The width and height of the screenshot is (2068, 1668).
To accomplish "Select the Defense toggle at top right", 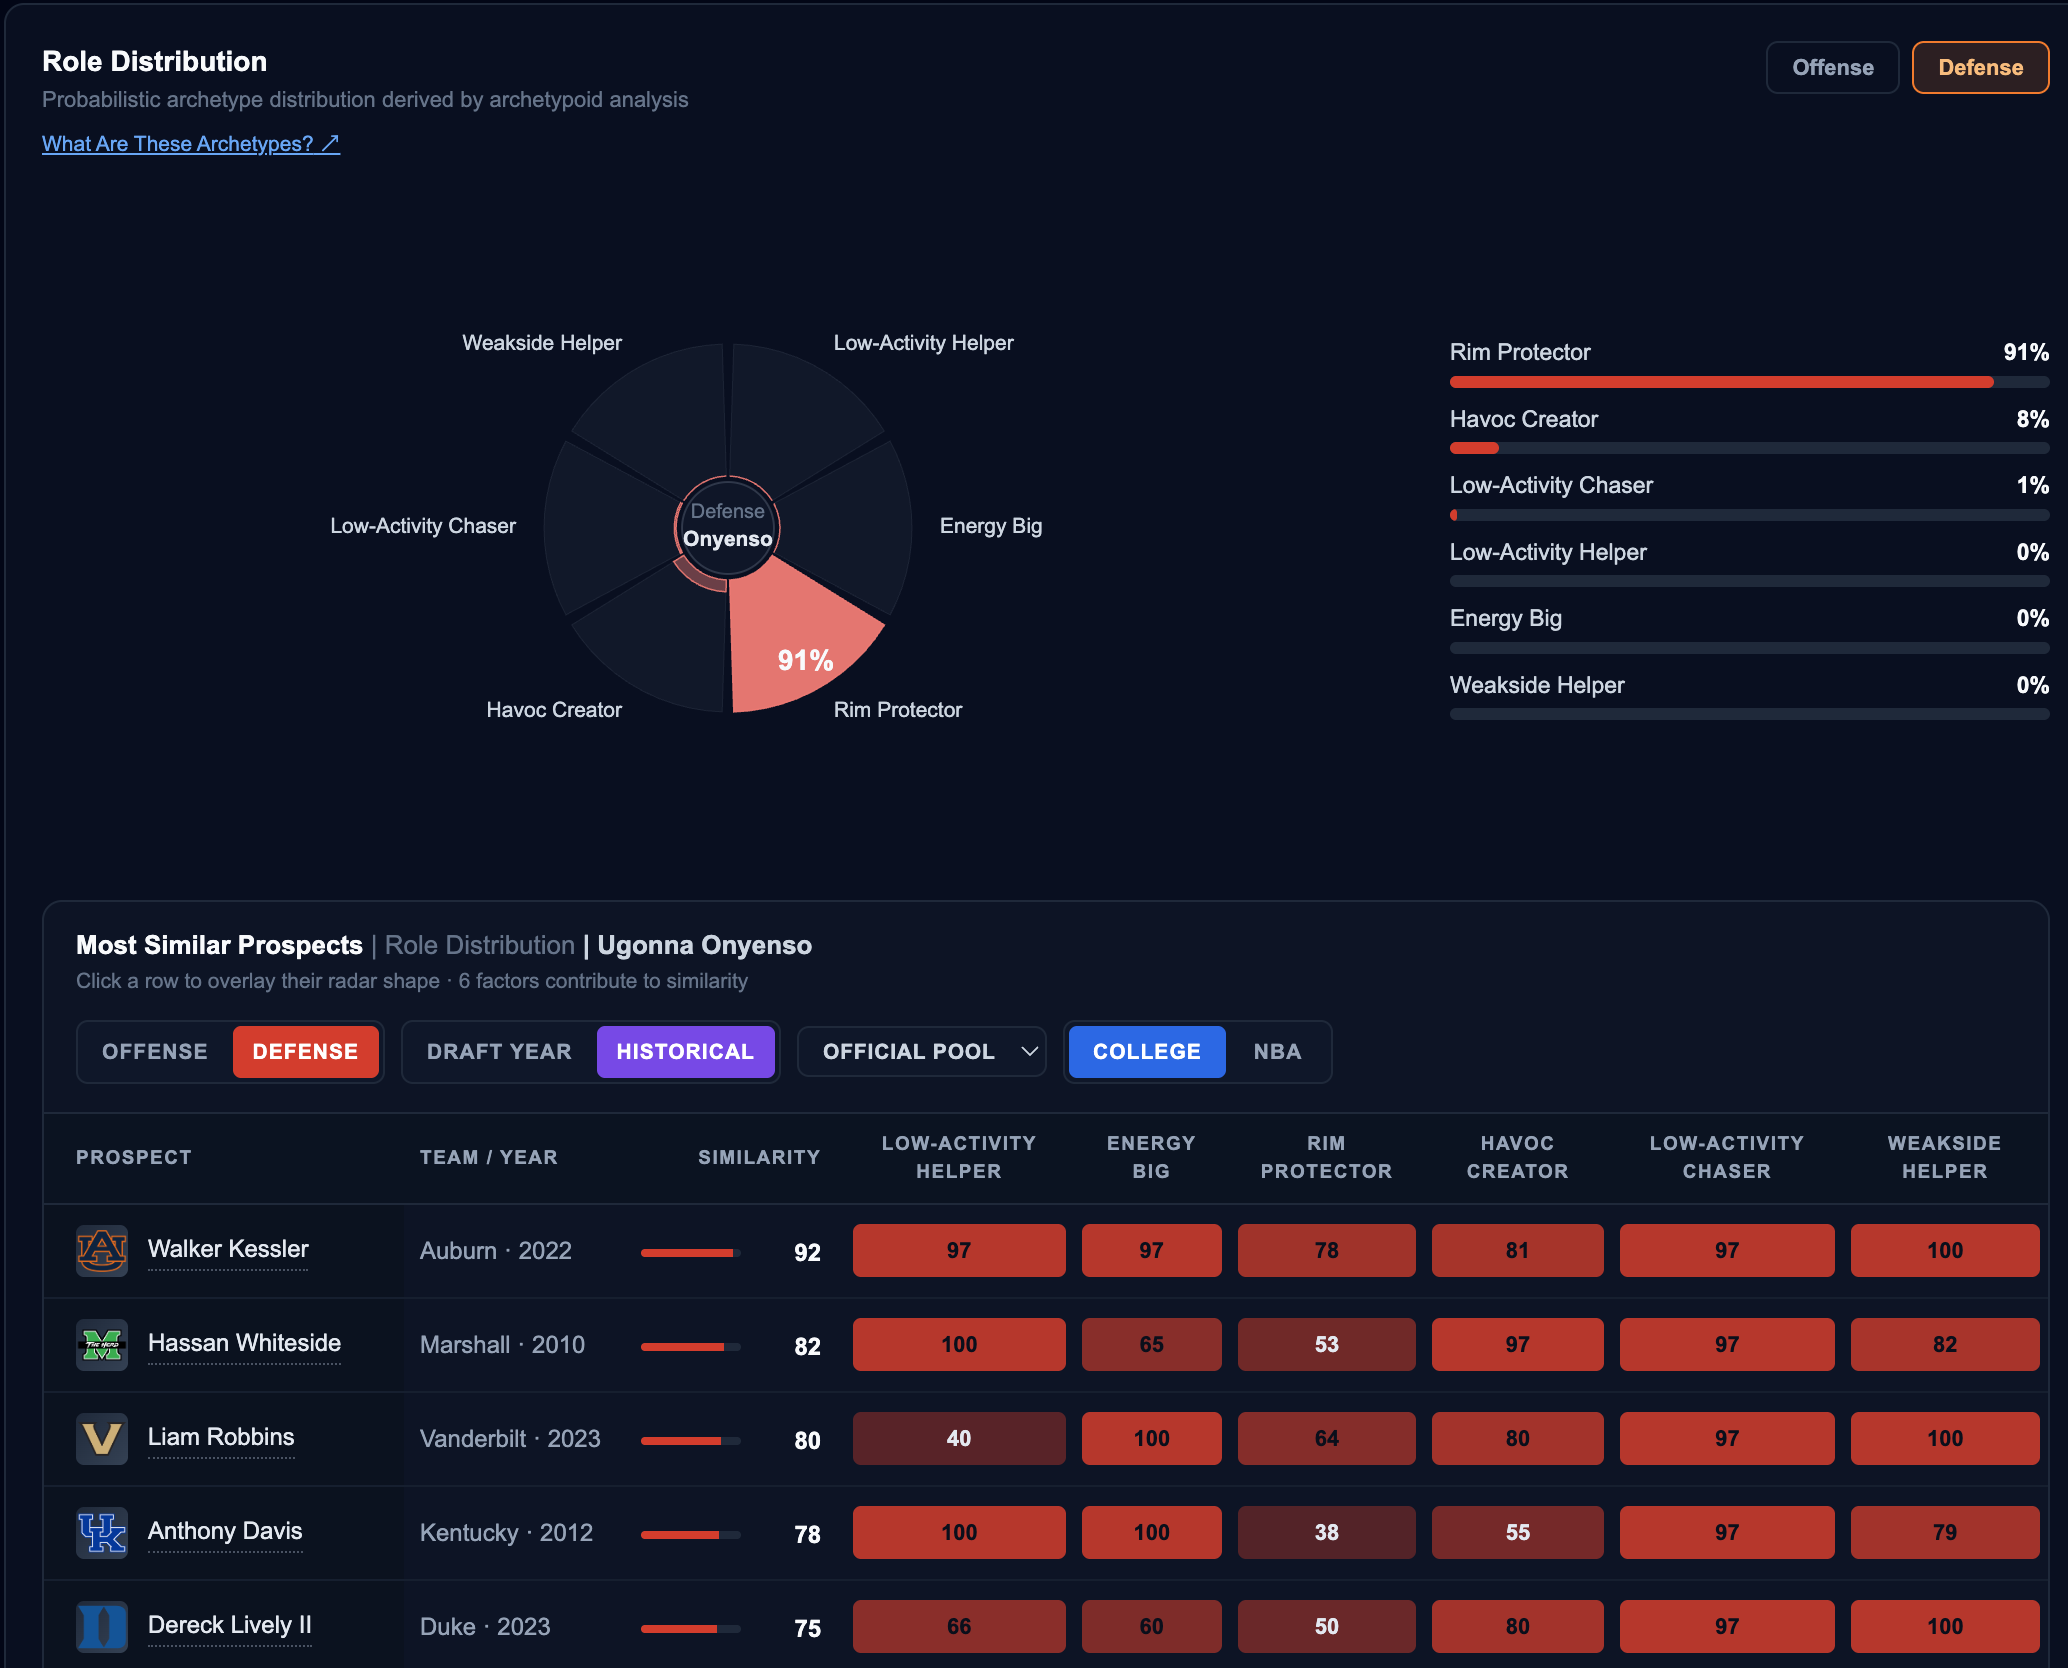I will point(1980,67).
